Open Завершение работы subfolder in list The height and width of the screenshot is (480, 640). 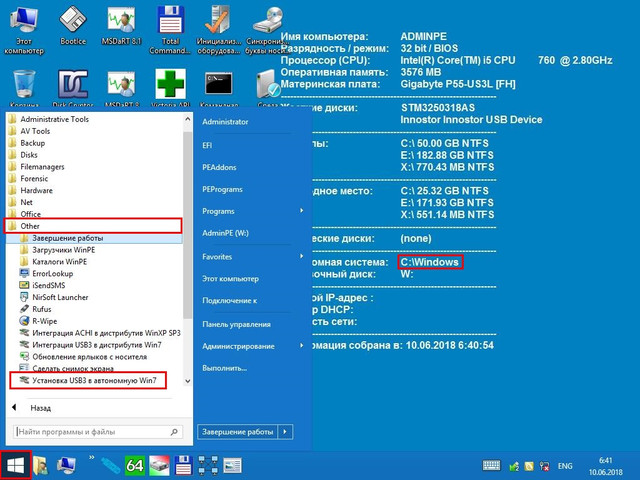pos(95,238)
